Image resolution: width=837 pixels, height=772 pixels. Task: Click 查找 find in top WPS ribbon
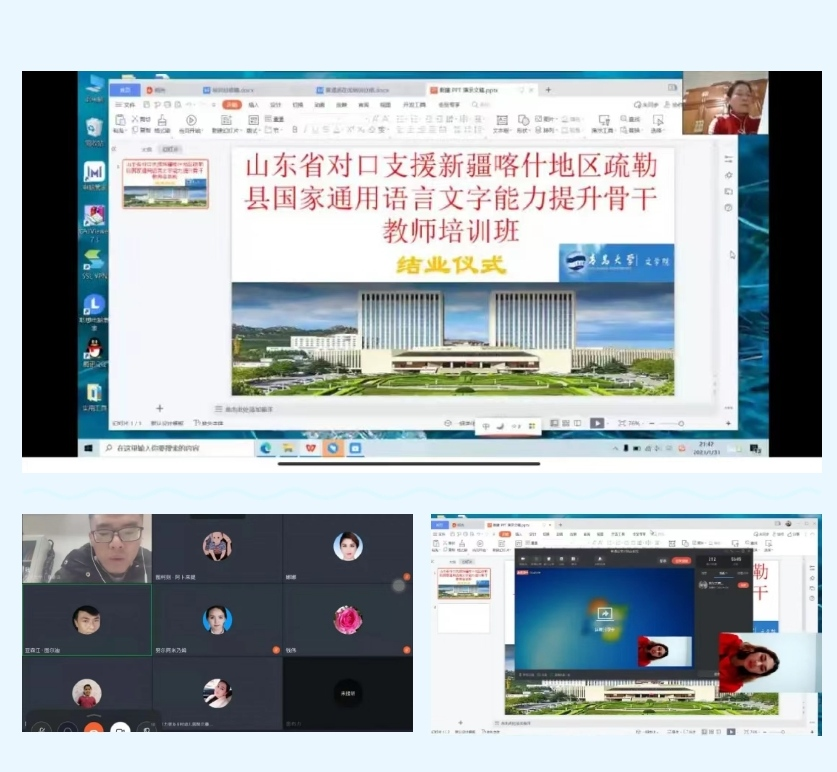pyautogui.click(x=630, y=119)
